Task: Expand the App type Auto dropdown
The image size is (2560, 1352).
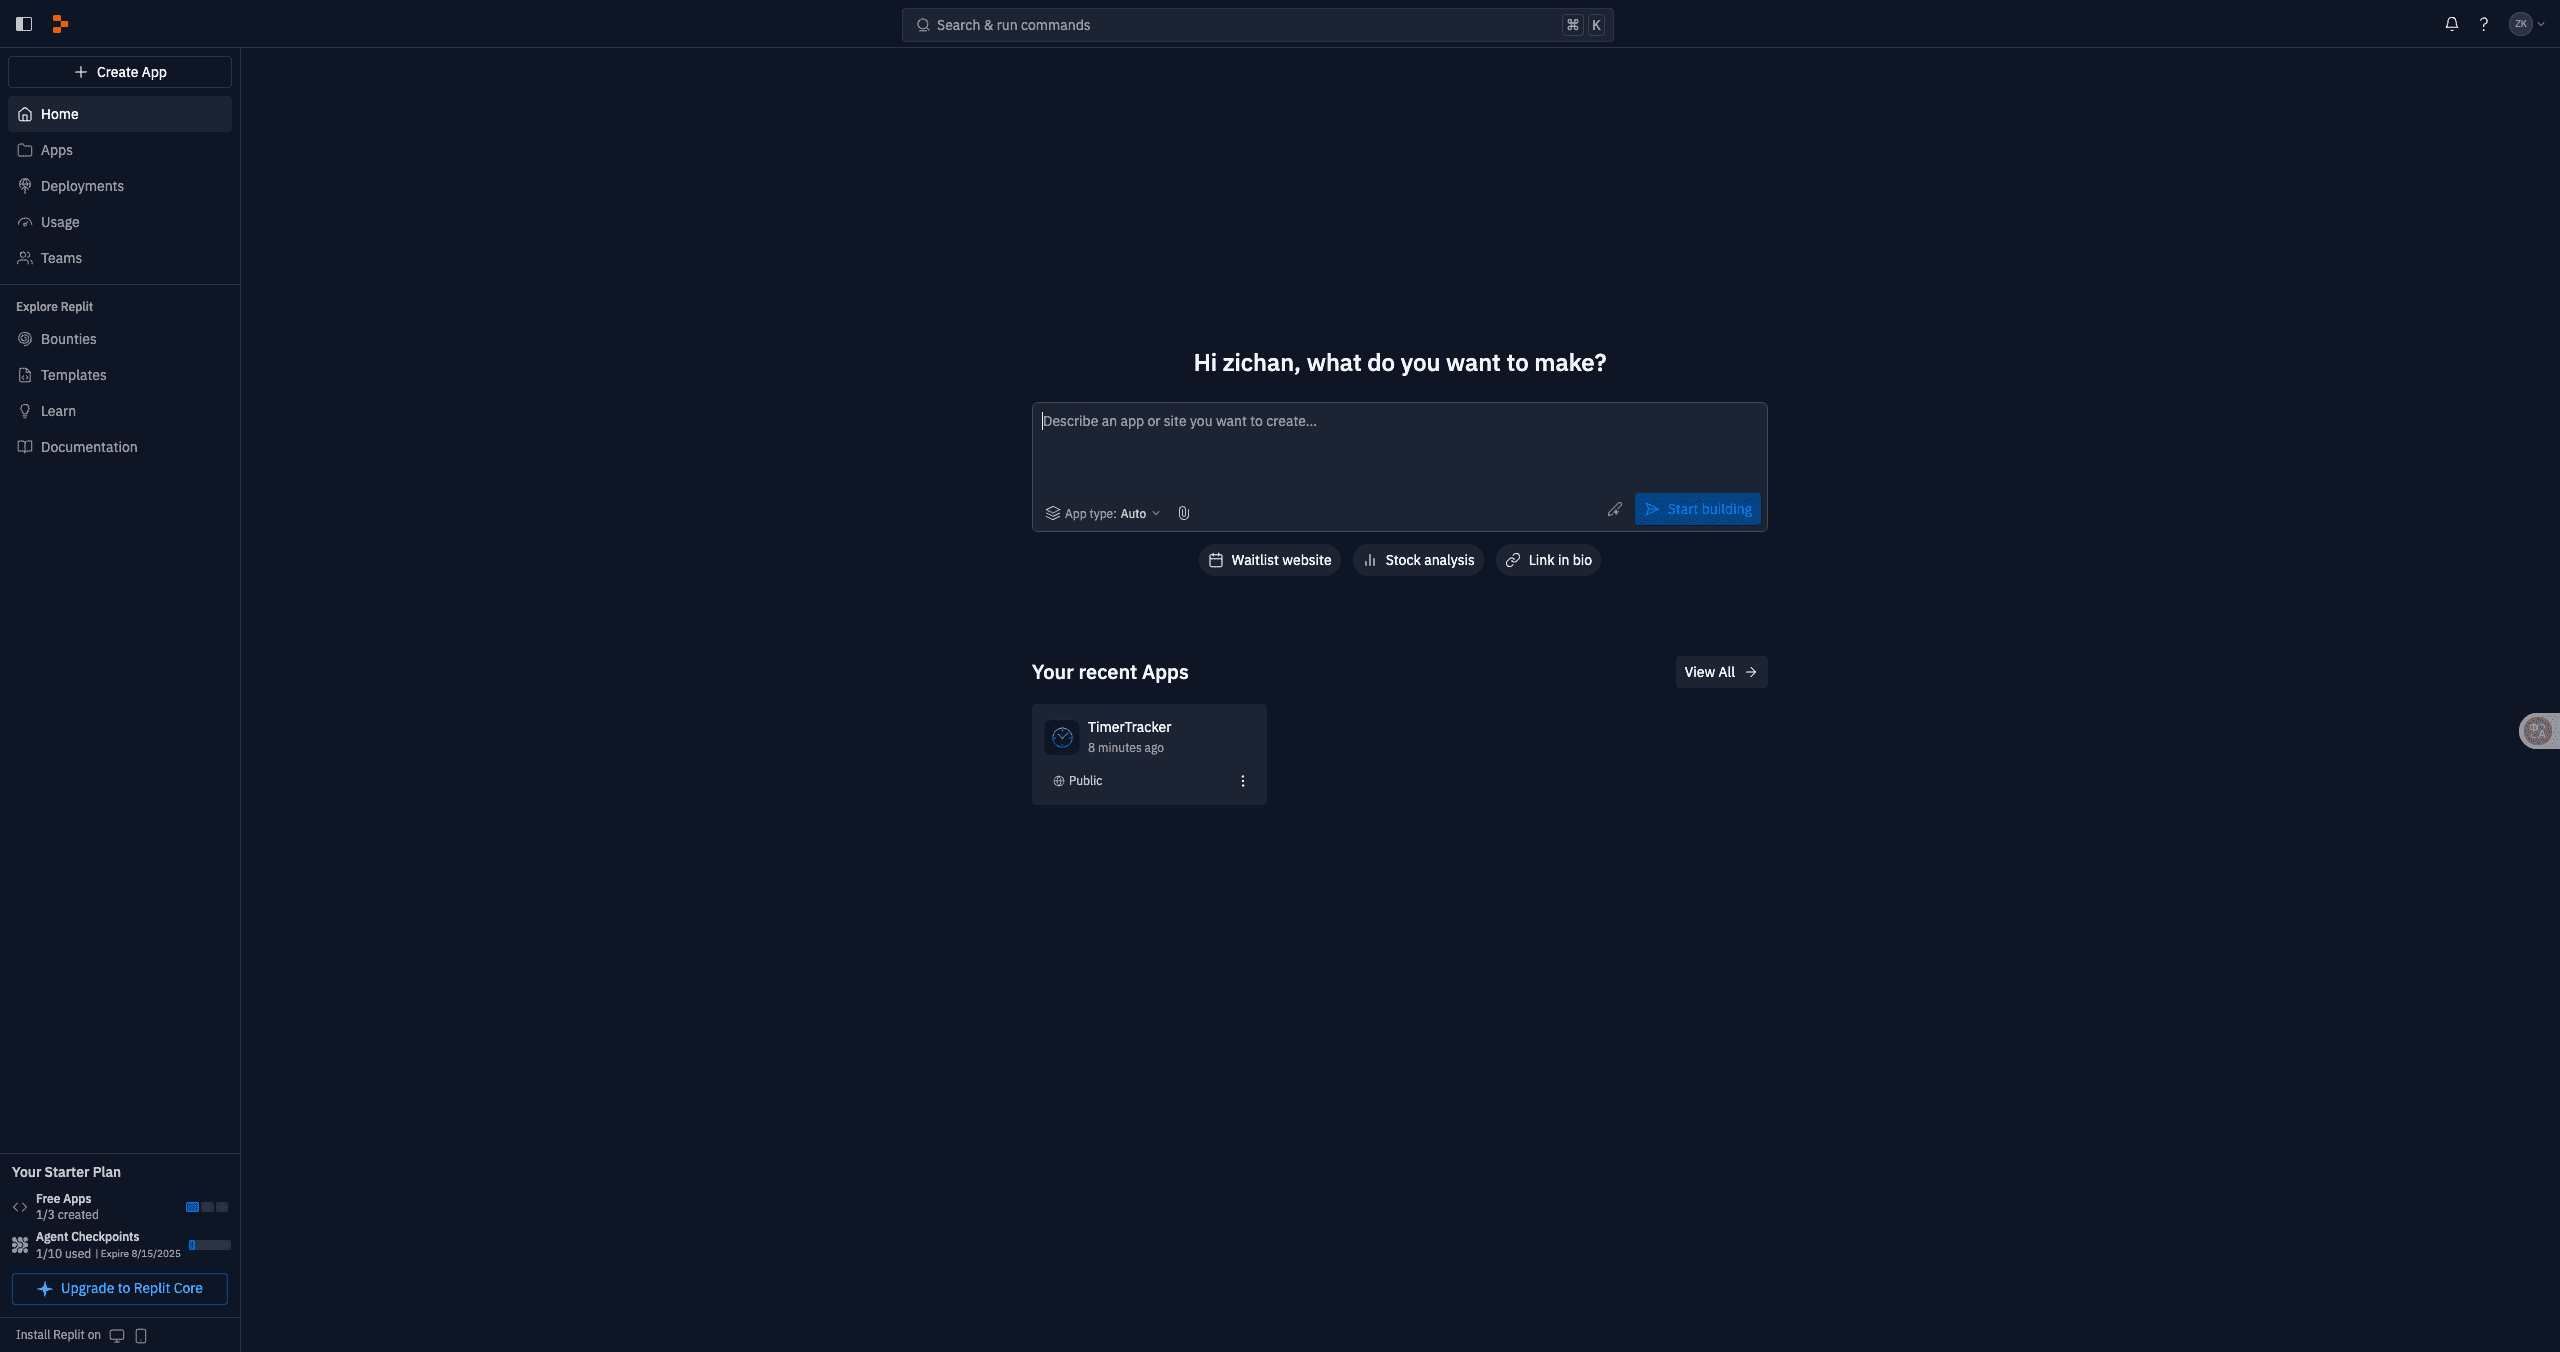Action: click(1103, 513)
